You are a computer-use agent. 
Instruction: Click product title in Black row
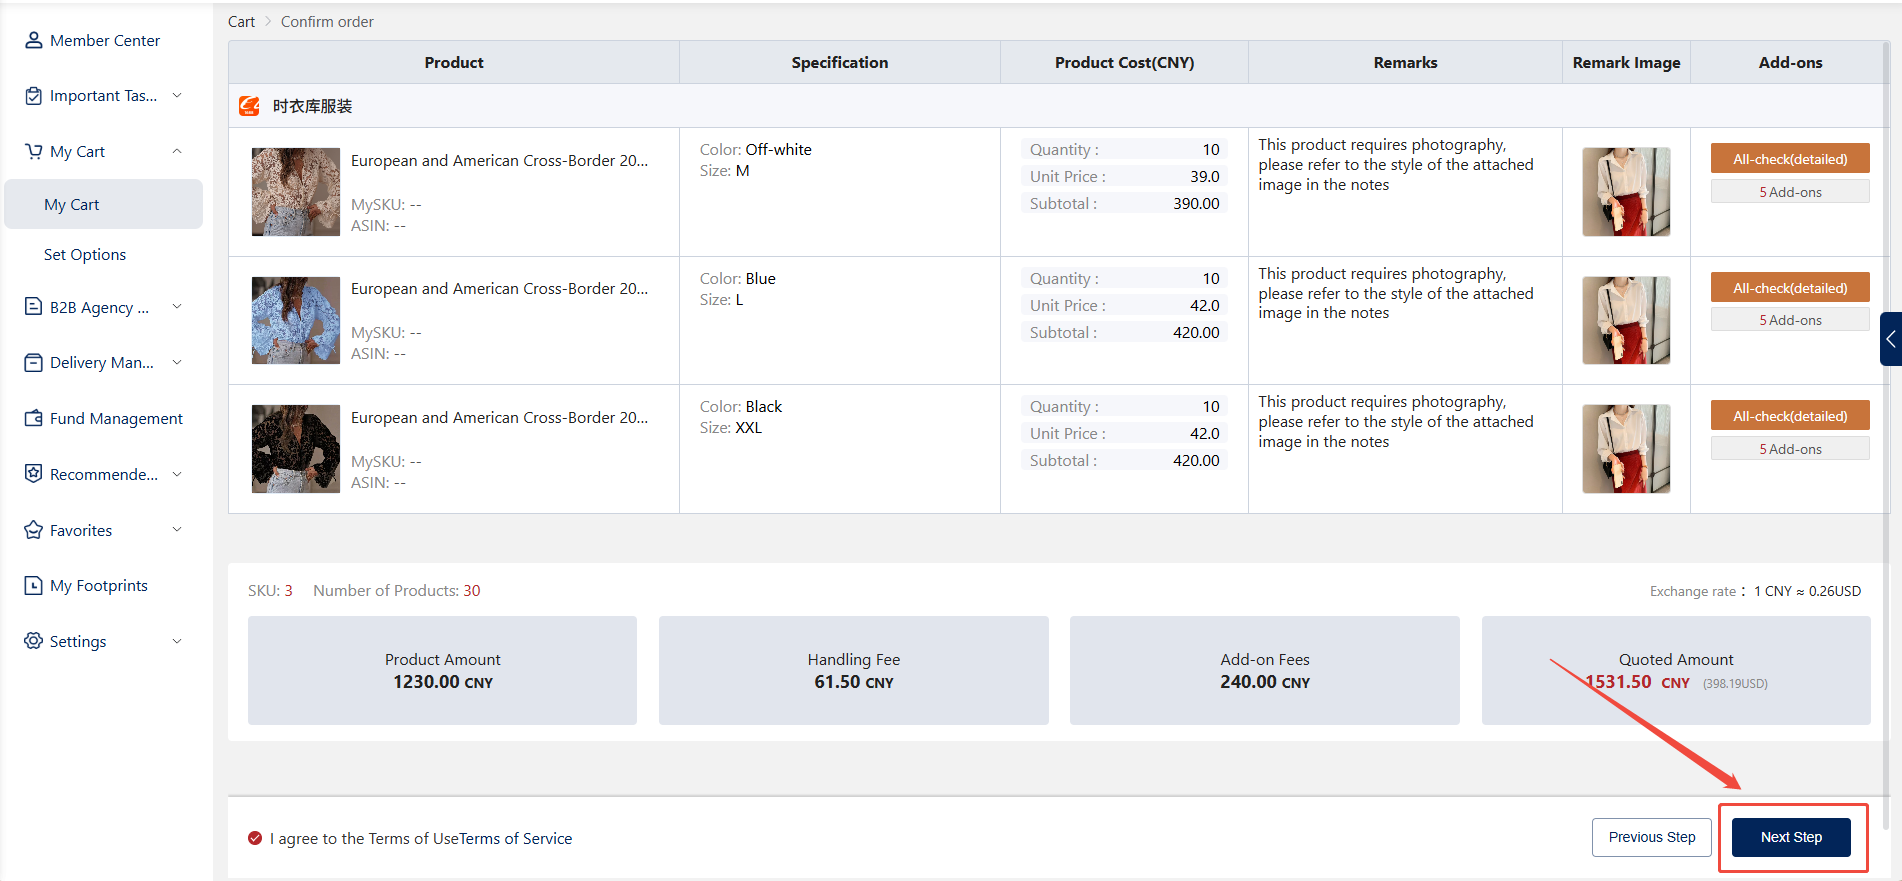499,417
